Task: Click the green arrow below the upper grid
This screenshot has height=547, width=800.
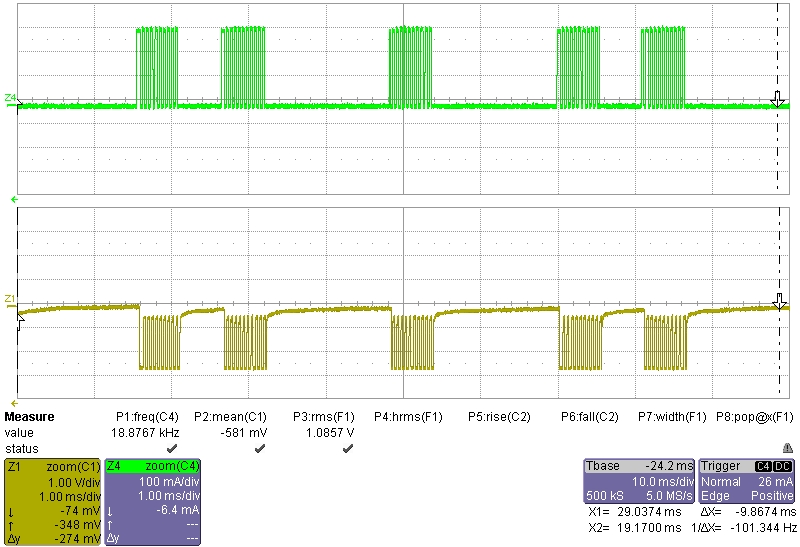Action: [14, 200]
